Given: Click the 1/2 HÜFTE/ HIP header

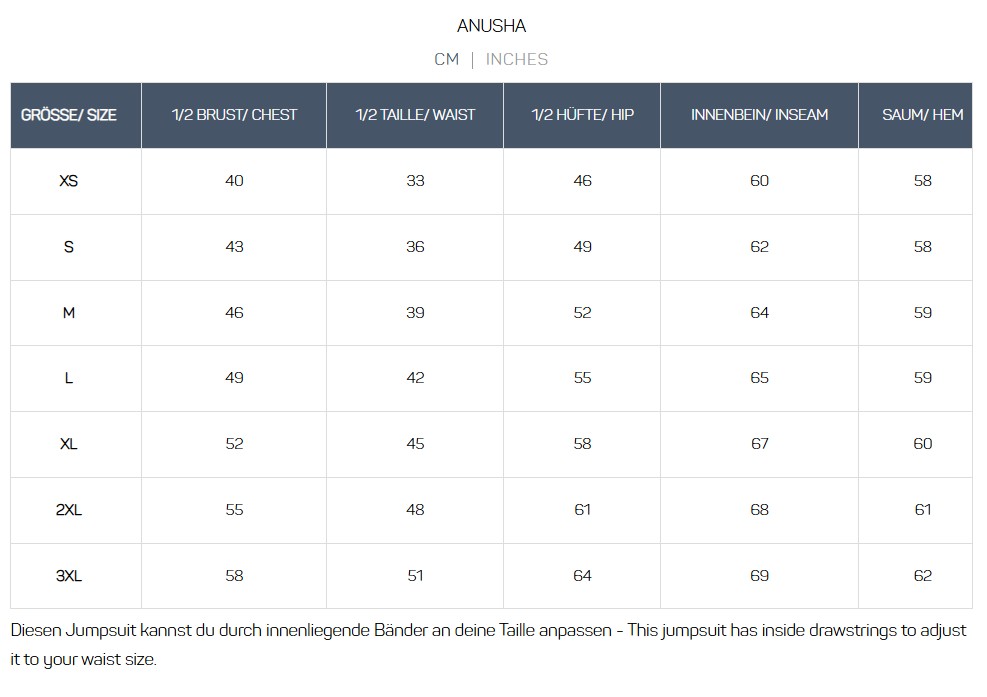Looking at the screenshot, I should (x=582, y=115).
